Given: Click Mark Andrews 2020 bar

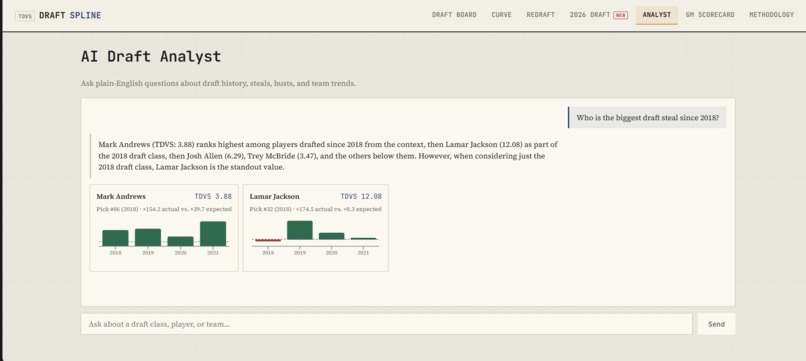Looking at the screenshot, I should coord(180,241).
